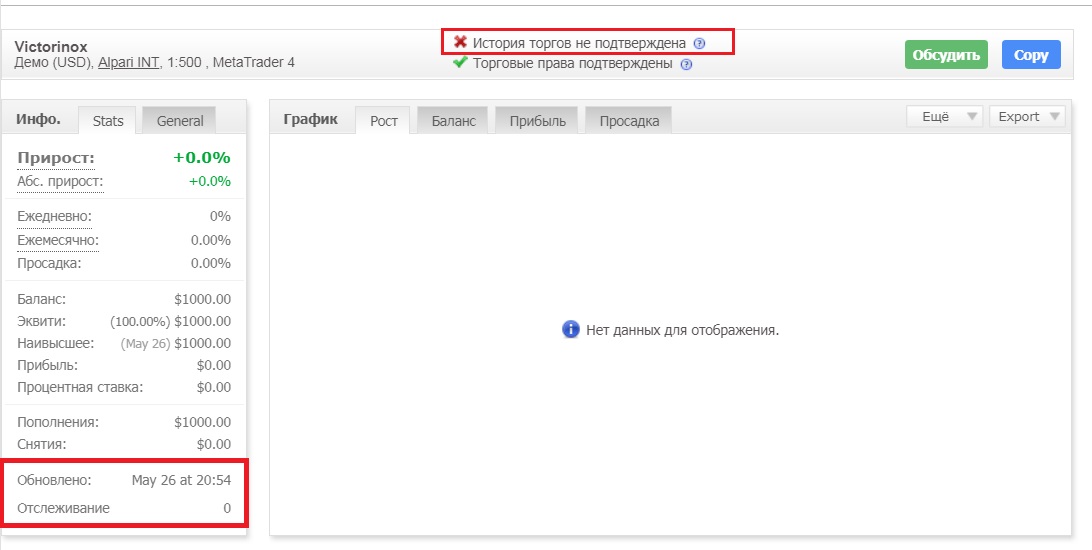Click the Нет данных для отображения message
Image resolution: width=1092 pixels, height=550 pixels.
(682, 330)
